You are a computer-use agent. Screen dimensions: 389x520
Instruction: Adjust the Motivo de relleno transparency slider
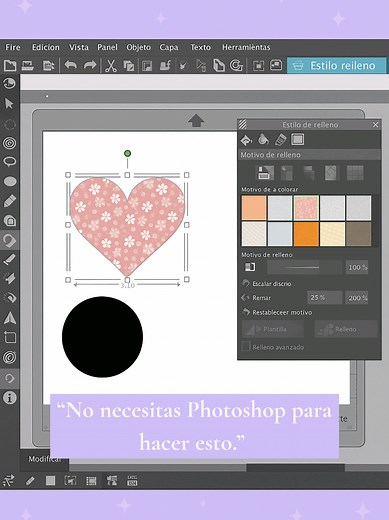coord(304,267)
